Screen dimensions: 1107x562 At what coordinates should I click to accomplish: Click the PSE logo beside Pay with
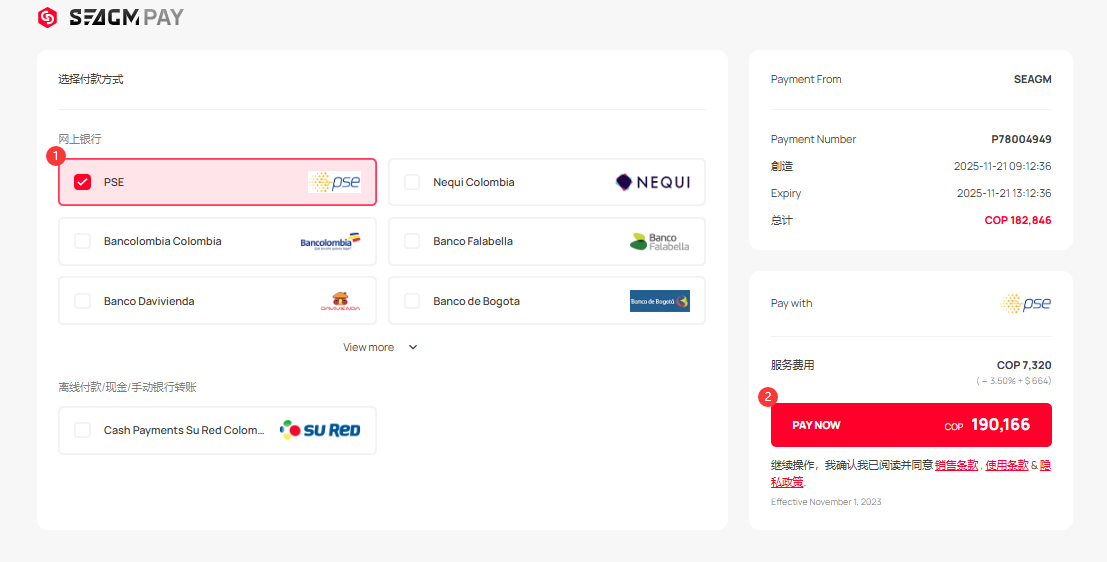click(1026, 304)
